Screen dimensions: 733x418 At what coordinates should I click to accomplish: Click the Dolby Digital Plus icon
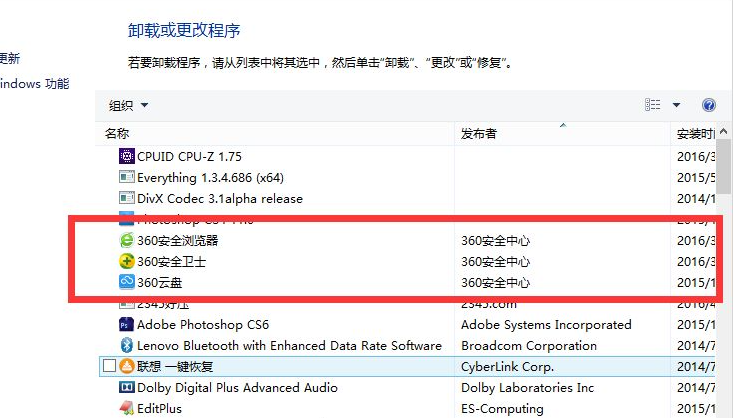[x=126, y=388]
